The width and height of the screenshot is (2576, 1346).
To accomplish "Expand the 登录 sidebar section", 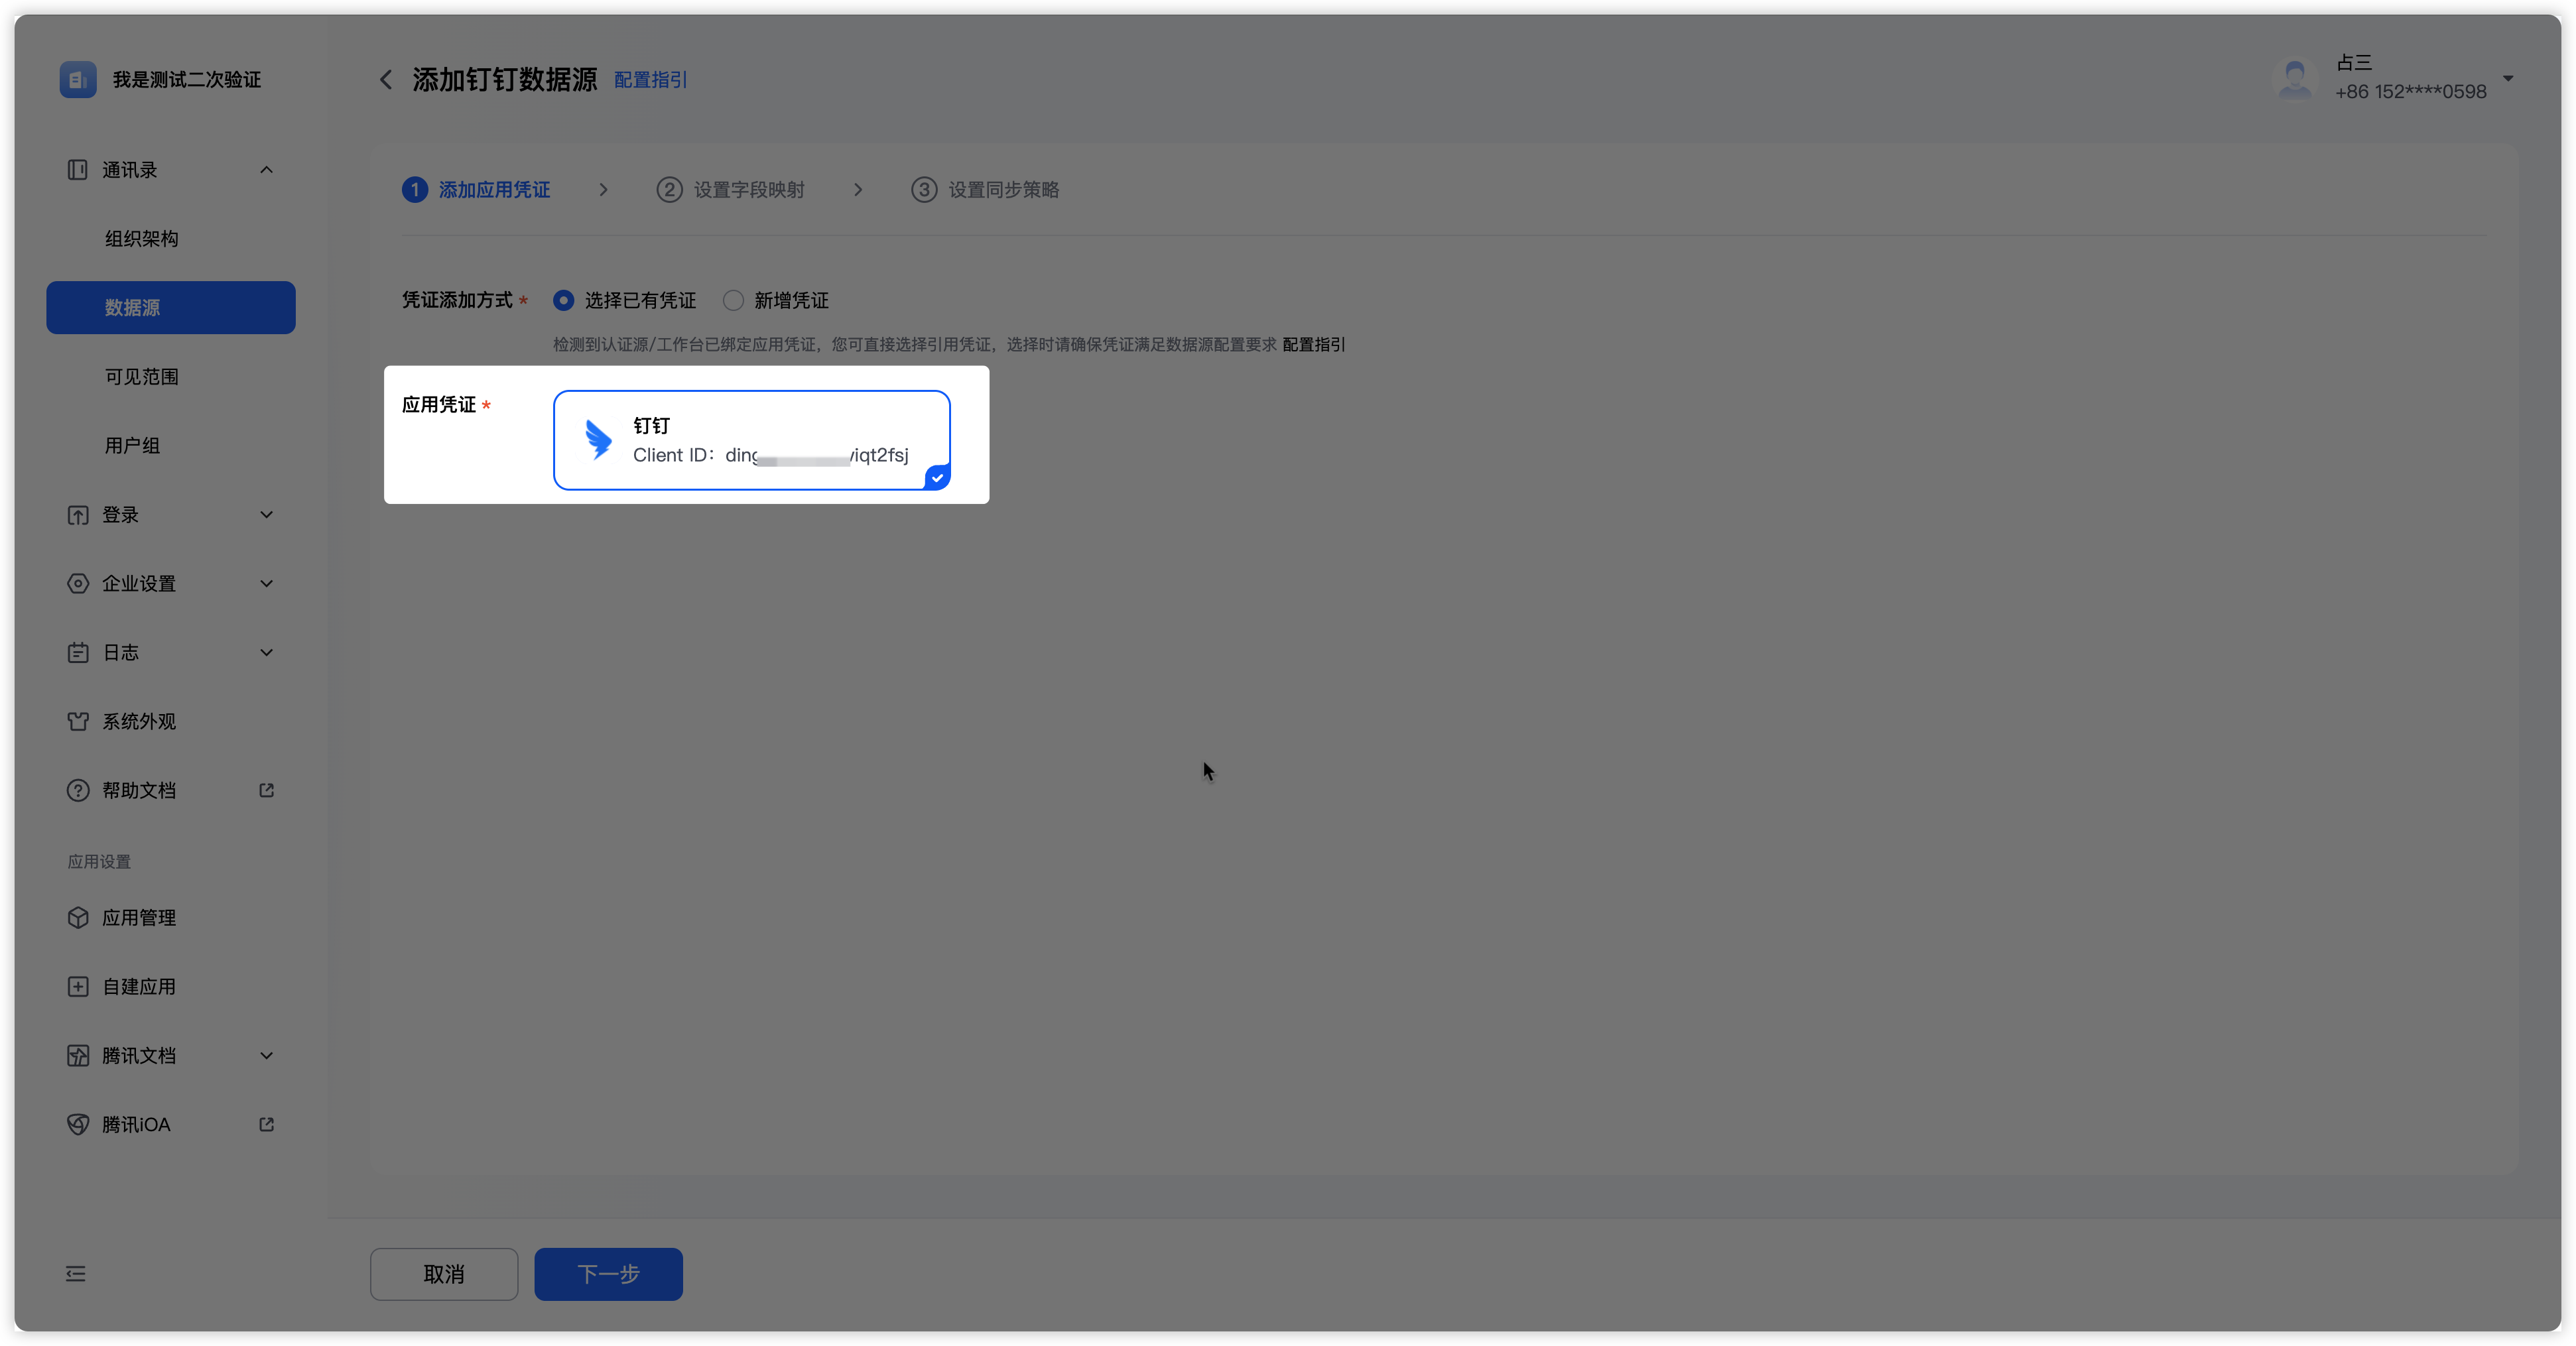I will pyautogui.click(x=266, y=515).
